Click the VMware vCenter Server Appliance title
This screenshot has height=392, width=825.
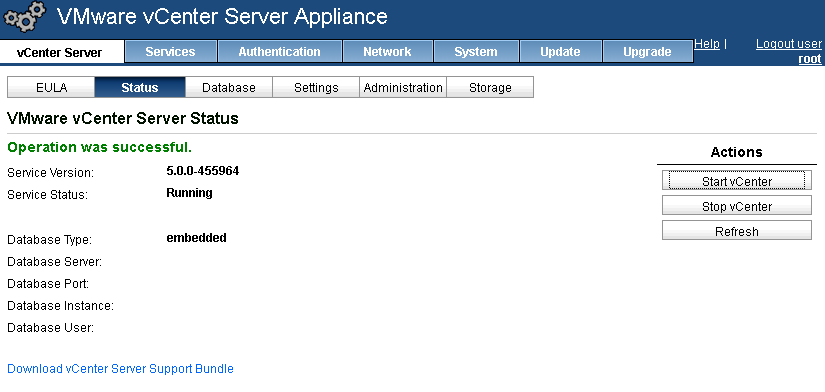(222, 16)
